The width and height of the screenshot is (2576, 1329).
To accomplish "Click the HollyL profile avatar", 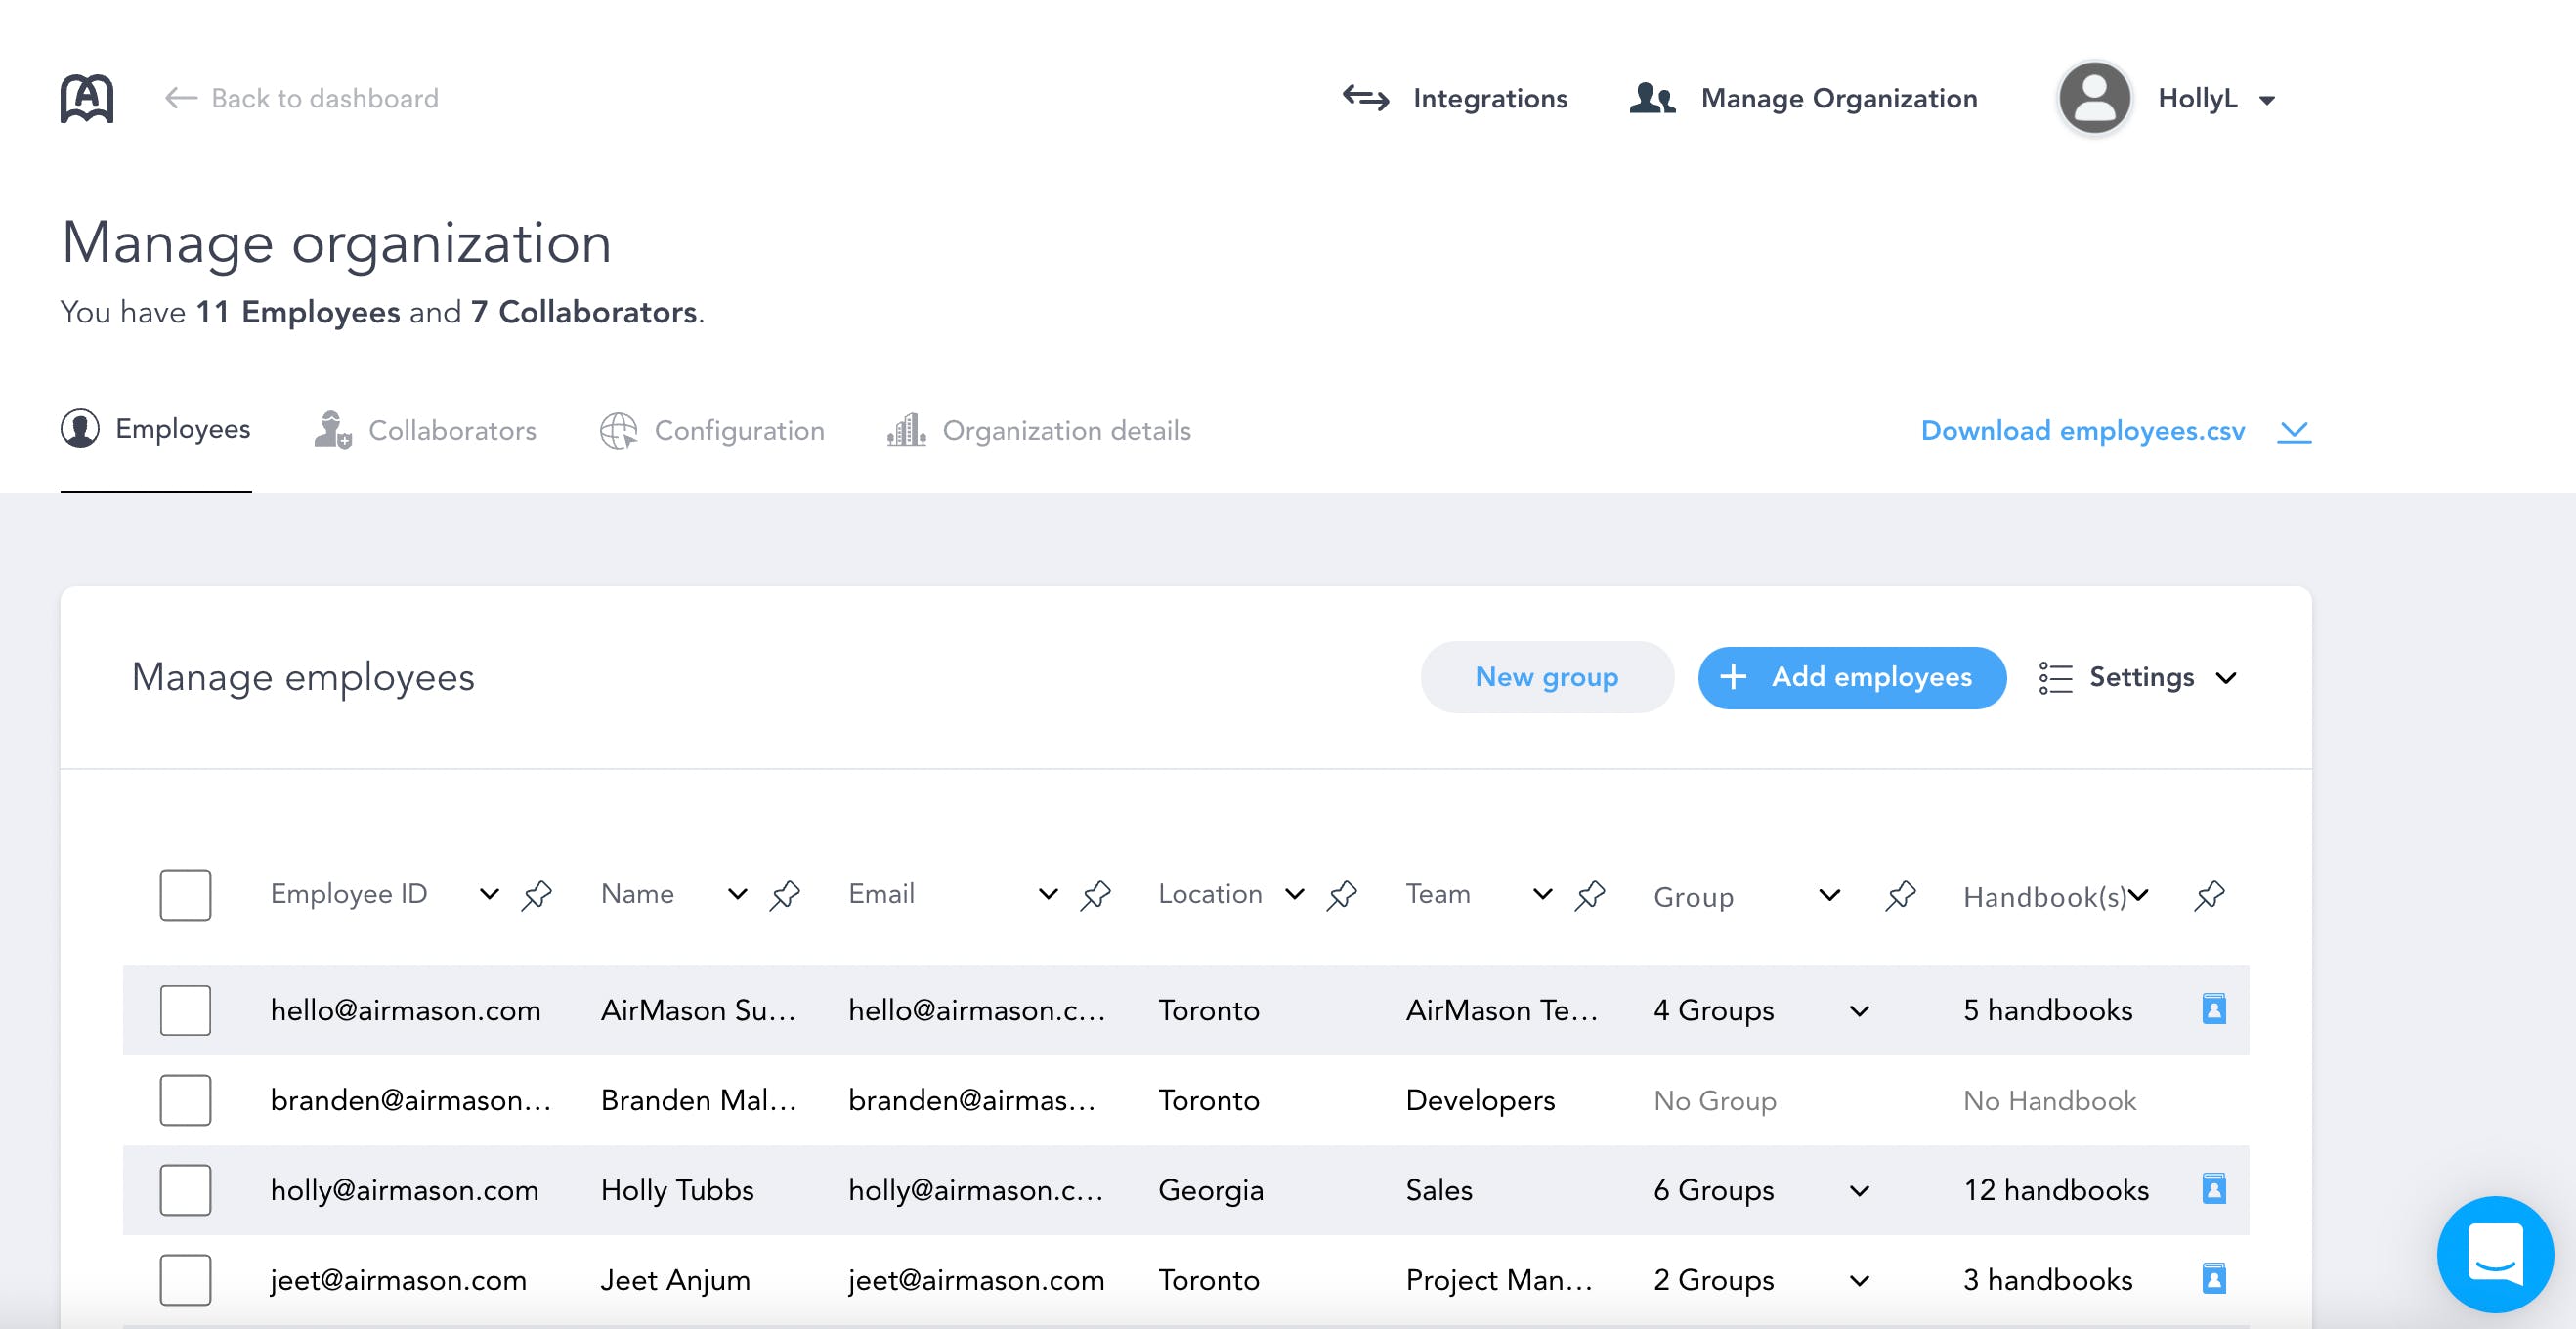I will (2094, 98).
